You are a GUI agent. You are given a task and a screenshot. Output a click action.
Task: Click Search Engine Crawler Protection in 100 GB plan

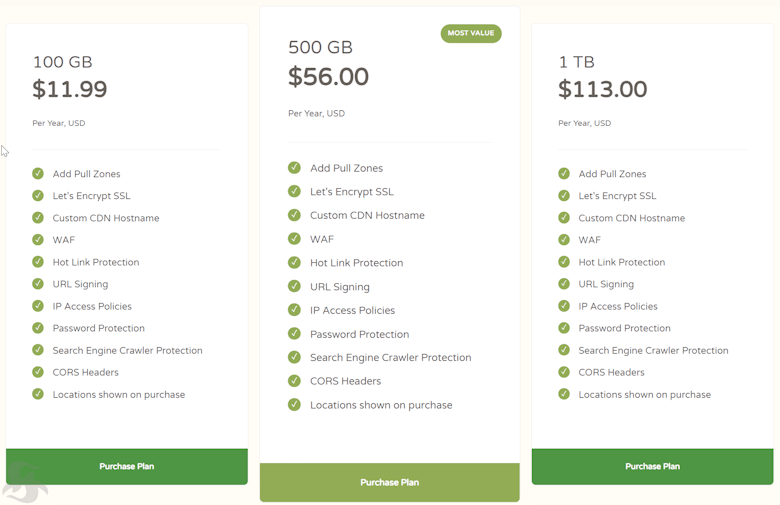coord(127,350)
